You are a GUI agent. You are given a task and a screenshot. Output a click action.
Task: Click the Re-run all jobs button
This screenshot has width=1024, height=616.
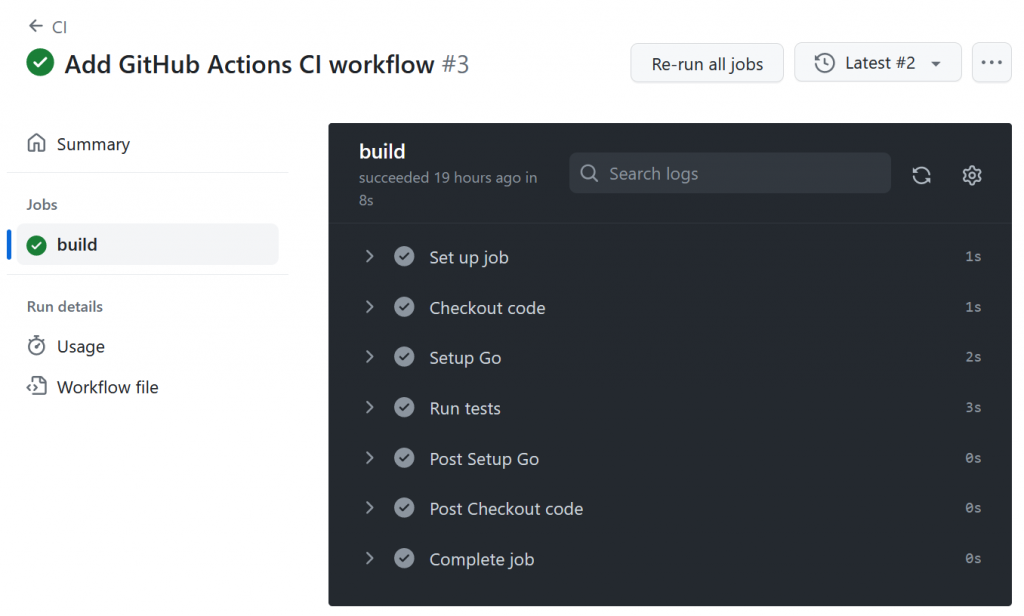707,64
